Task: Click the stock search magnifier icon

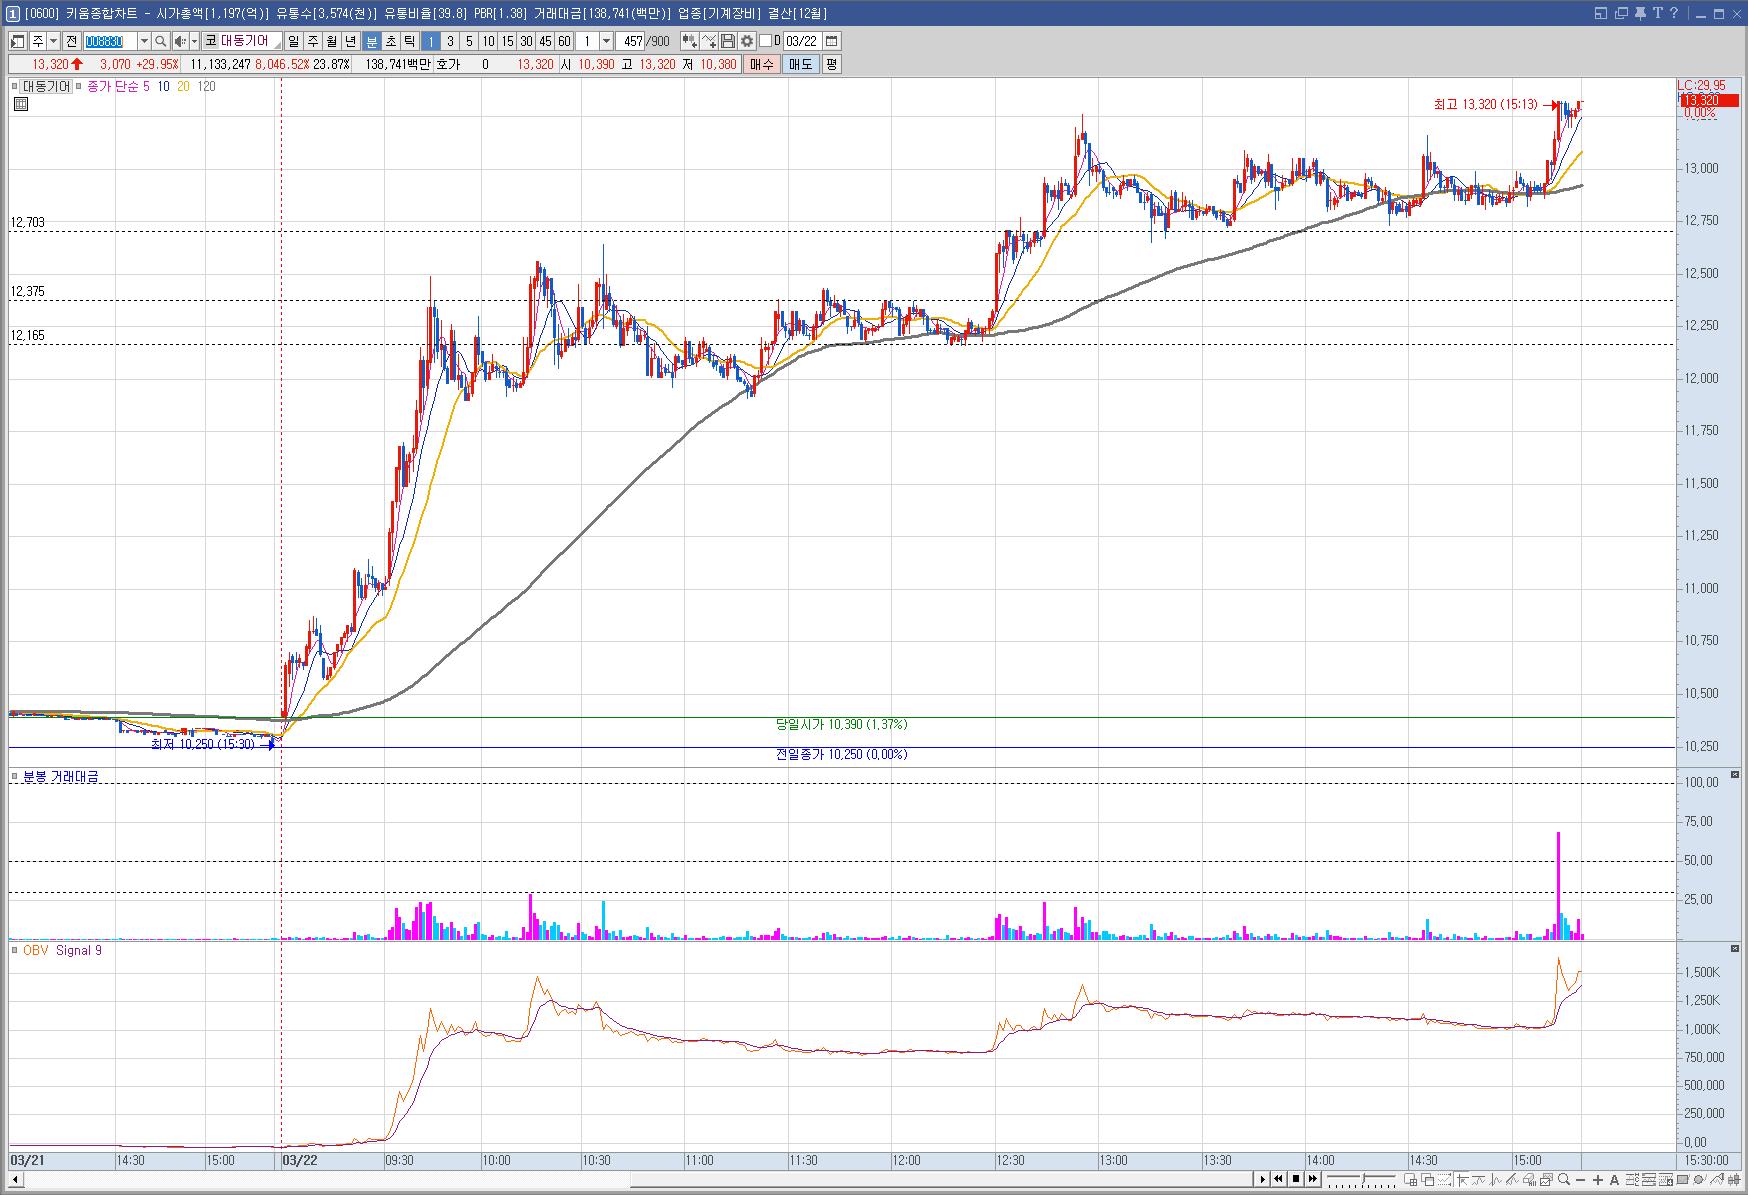Action: coord(160,41)
